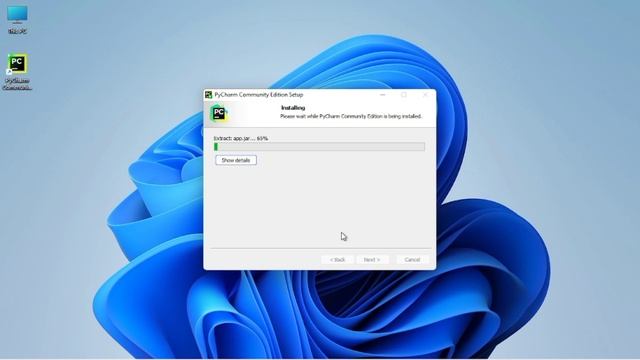Click 'Extract: app.jar' status text
The width and height of the screenshot is (640, 360).
coord(241,138)
